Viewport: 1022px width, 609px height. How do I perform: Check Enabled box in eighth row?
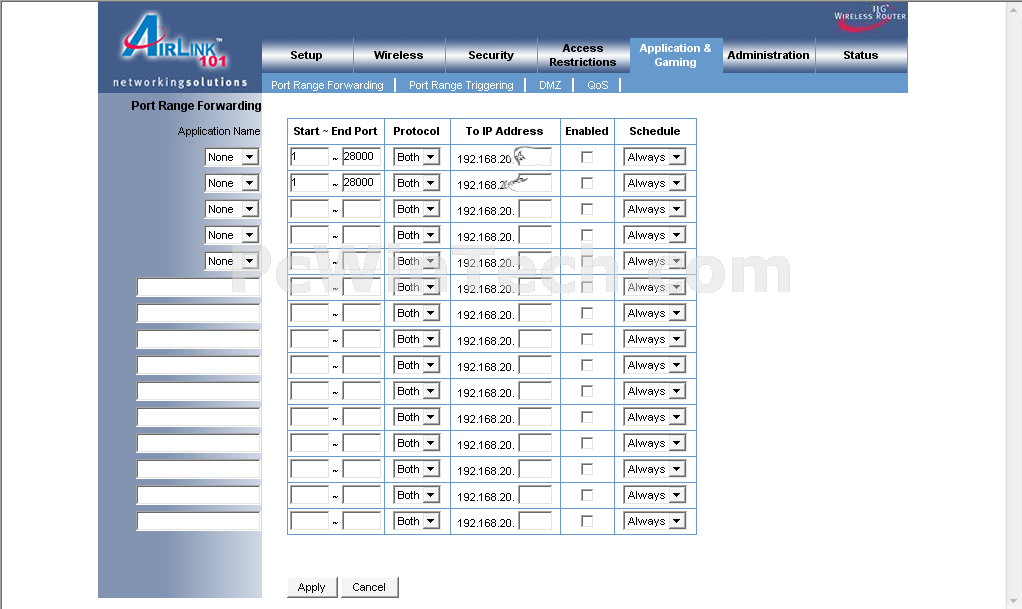pos(587,340)
